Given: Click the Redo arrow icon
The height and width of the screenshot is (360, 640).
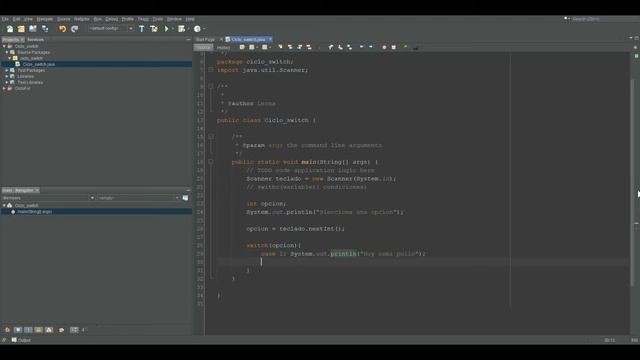Looking at the screenshot, I should click(74, 29).
